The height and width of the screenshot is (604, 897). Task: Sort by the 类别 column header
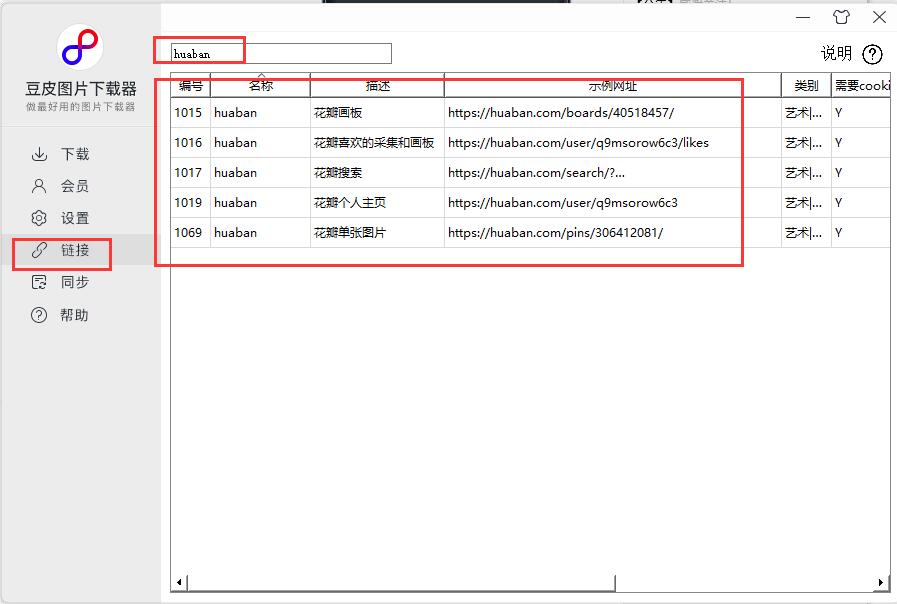pos(806,85)
